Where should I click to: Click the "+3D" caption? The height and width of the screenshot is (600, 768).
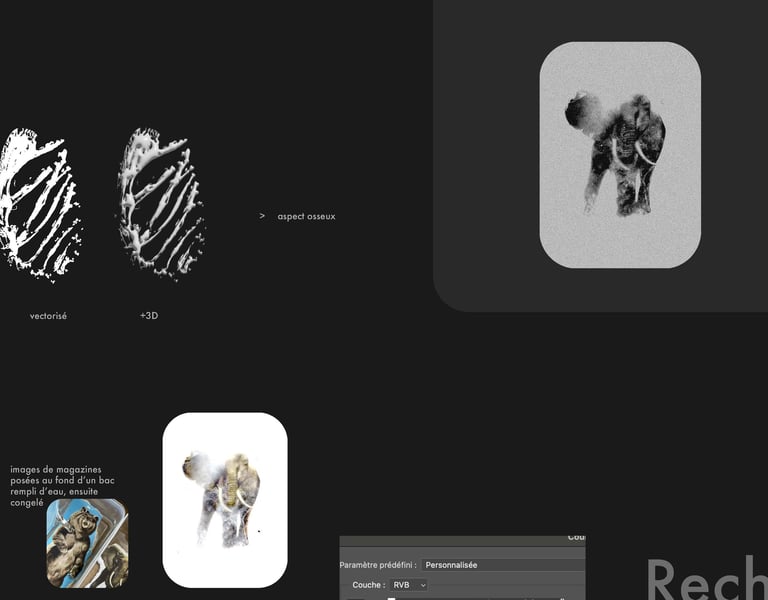149,315
